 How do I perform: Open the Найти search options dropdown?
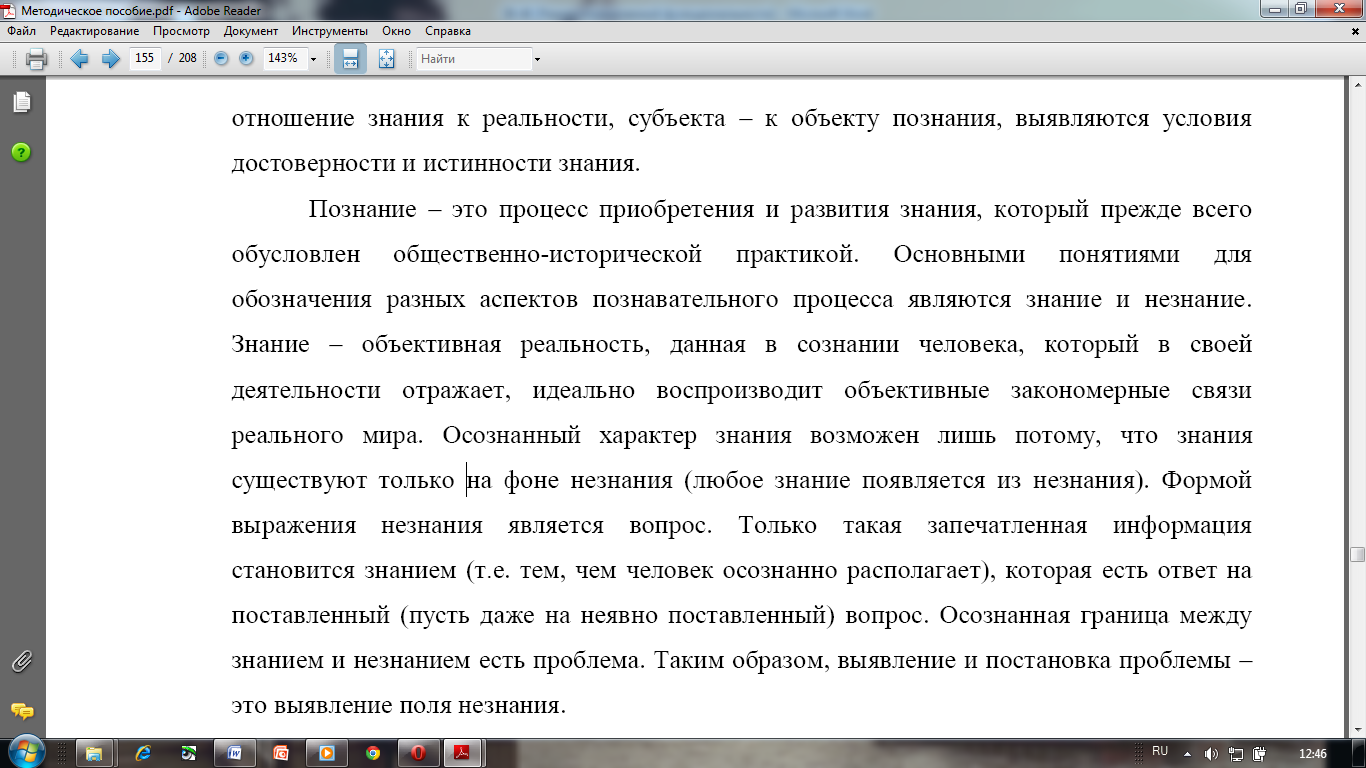click(538, 59)
